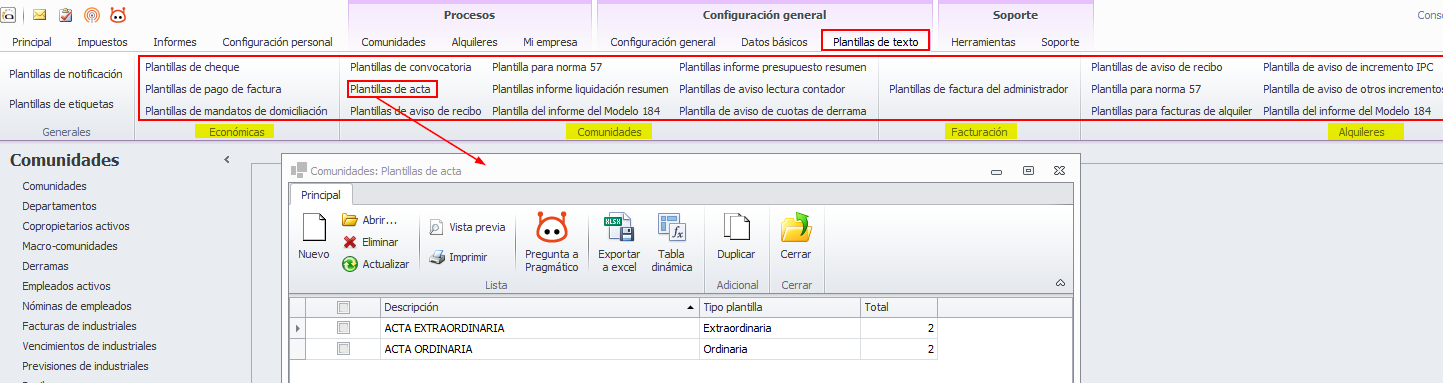Open Configuración personal tab

pyautogui.click(x=277, y=42)
